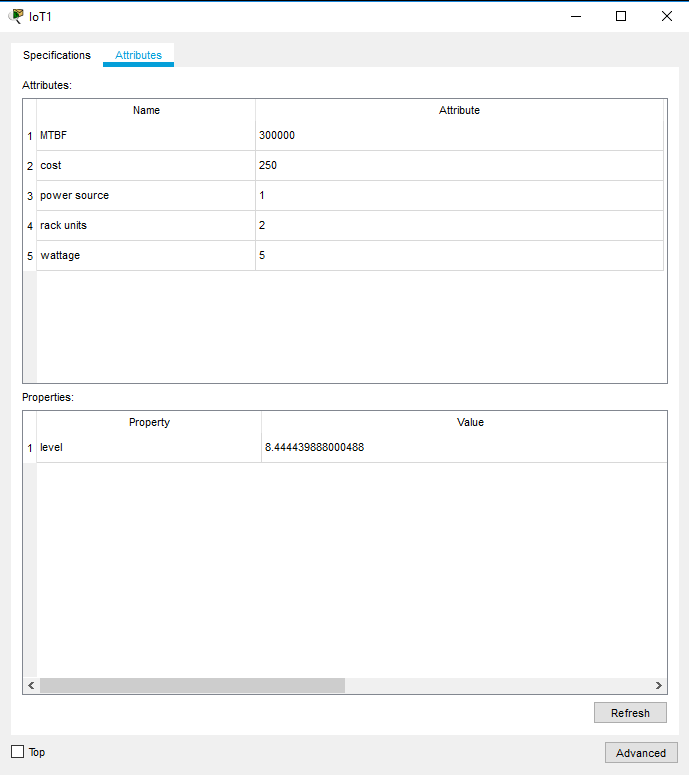Select row header 3 next to power source
The width and height of the screenshot is (689, 775).
pyautogui.click(x=30, y=196)
